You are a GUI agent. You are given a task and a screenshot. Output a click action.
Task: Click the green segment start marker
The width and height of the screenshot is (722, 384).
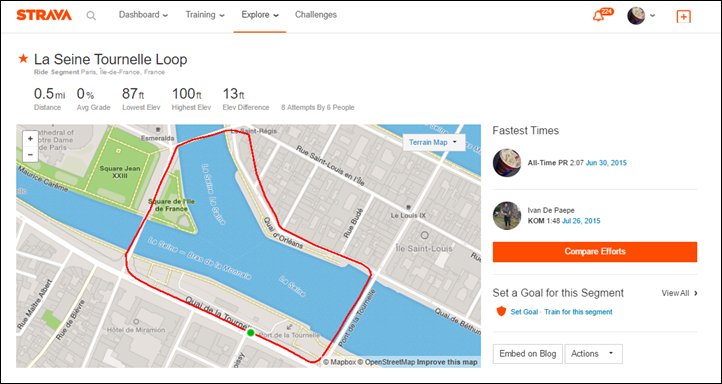click(250, 332)
